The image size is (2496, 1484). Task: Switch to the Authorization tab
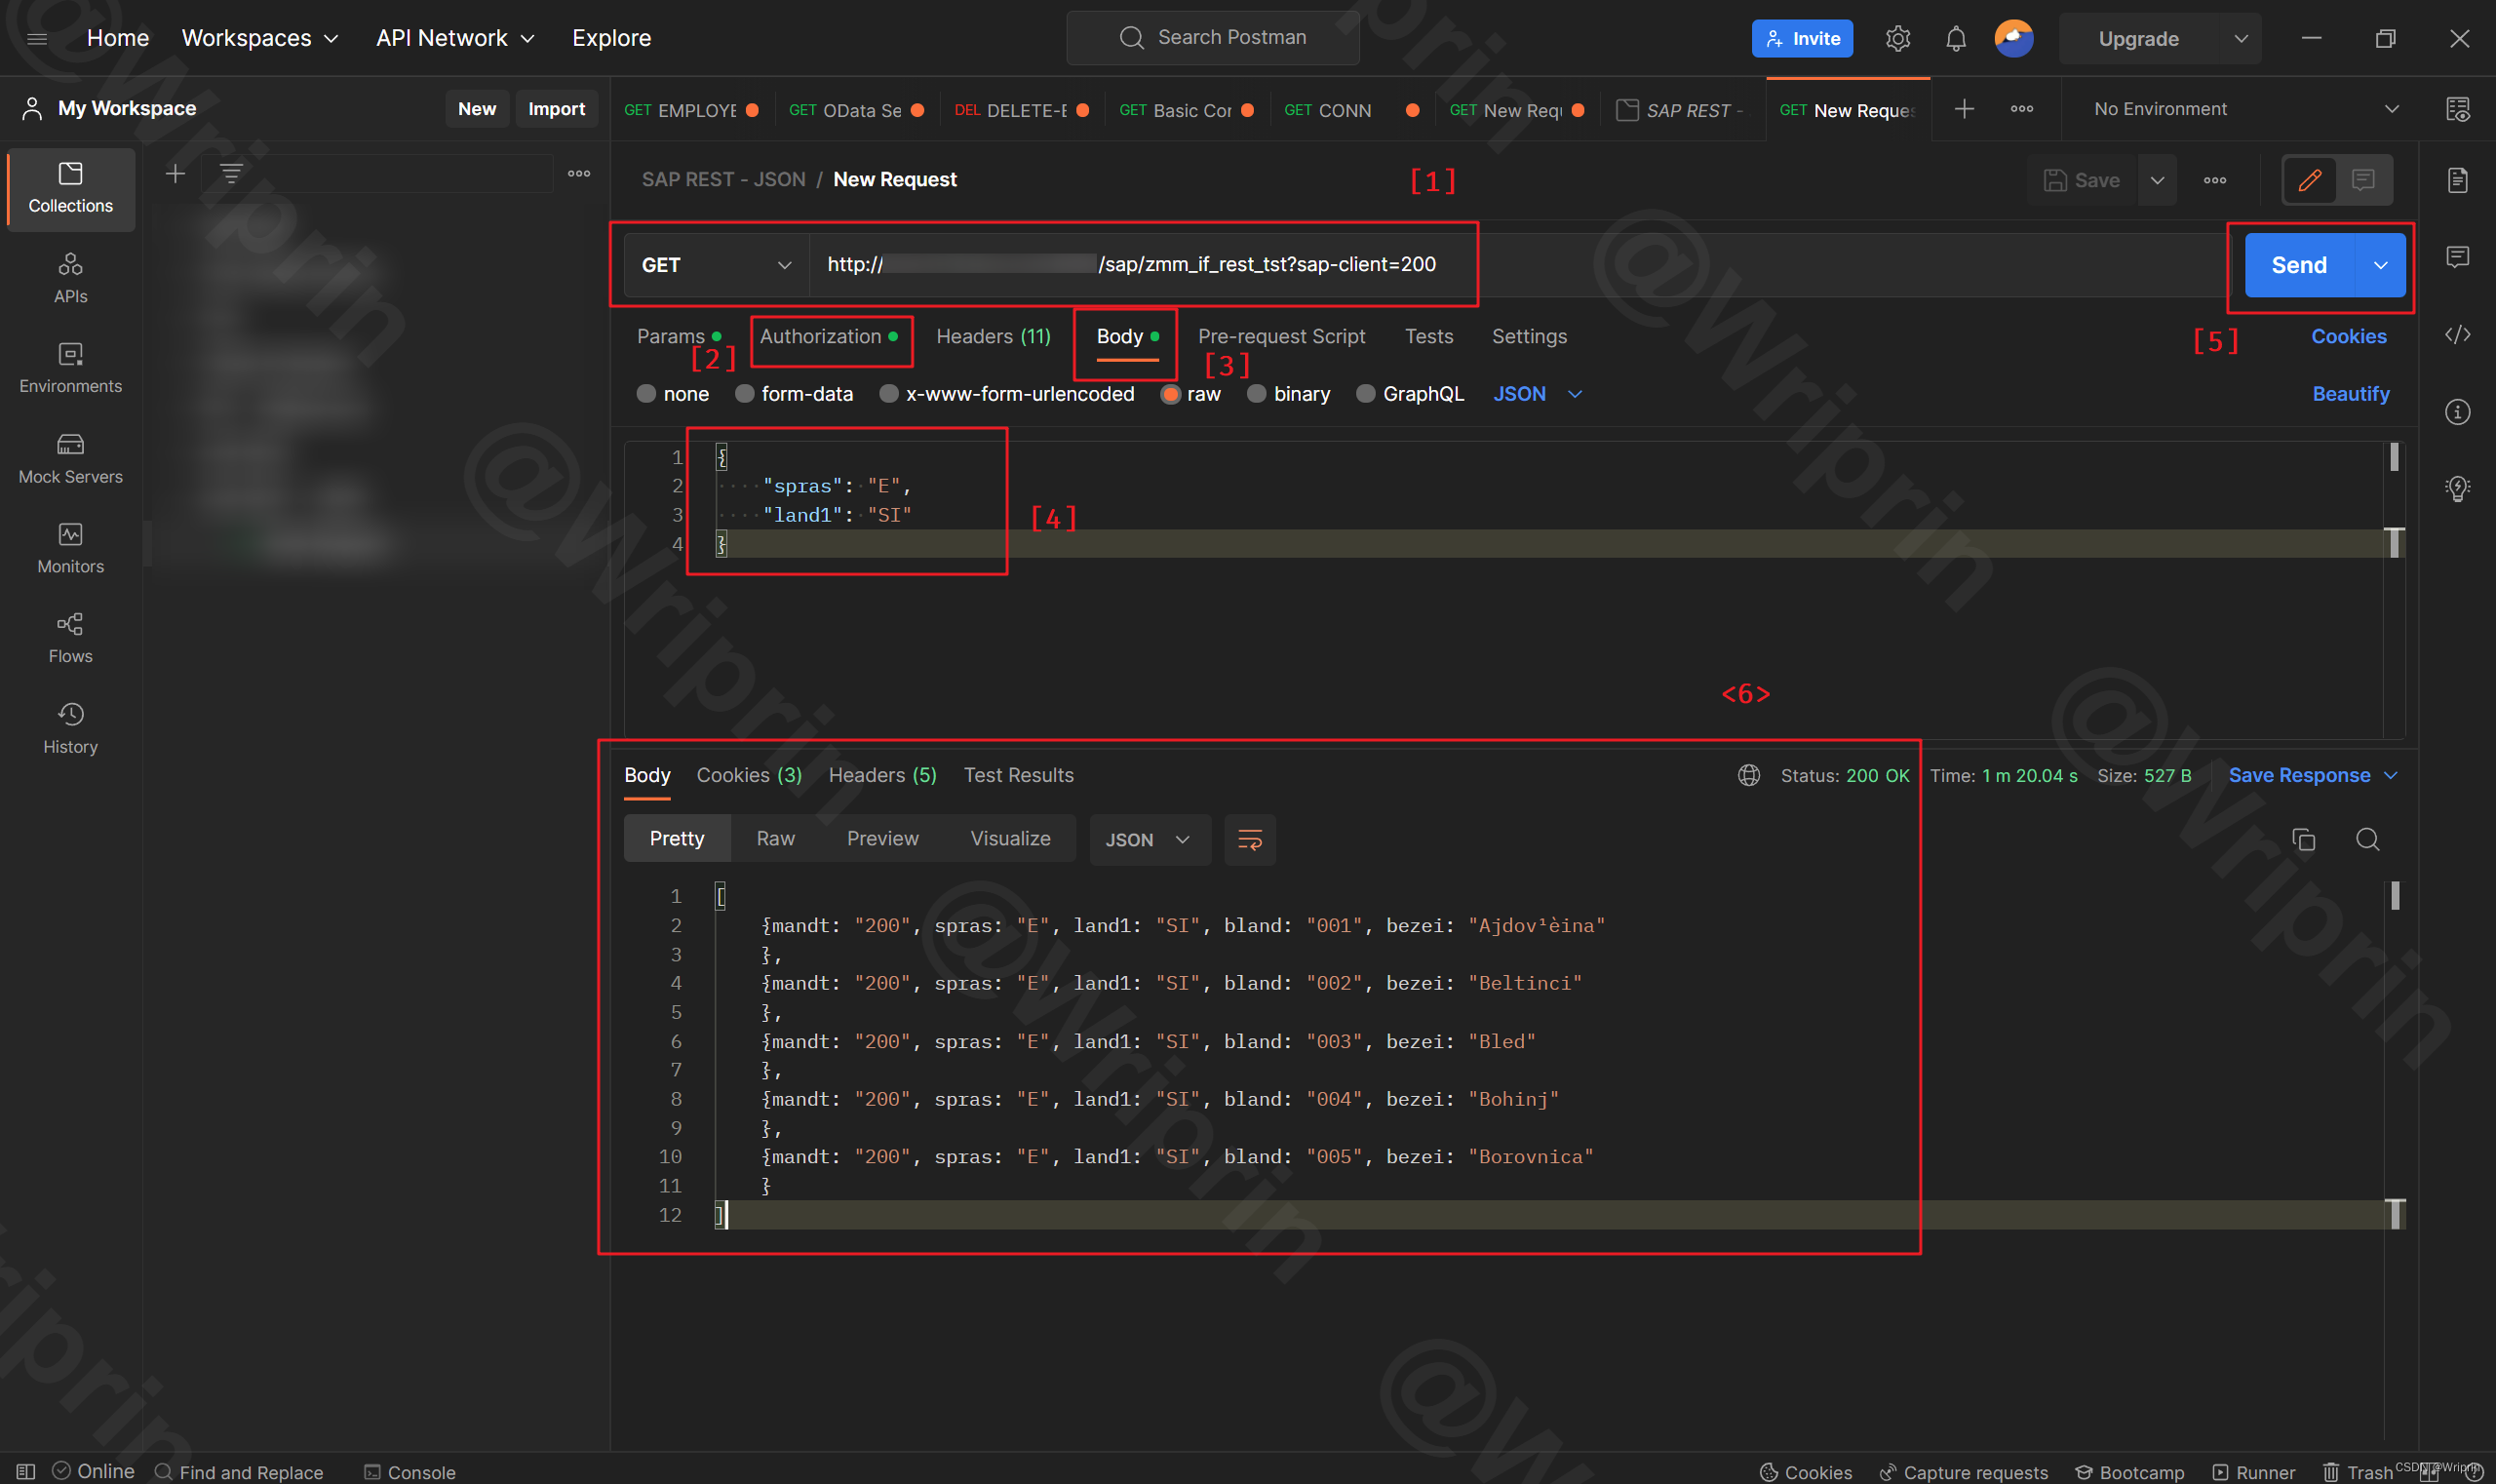tap(820, 337)
